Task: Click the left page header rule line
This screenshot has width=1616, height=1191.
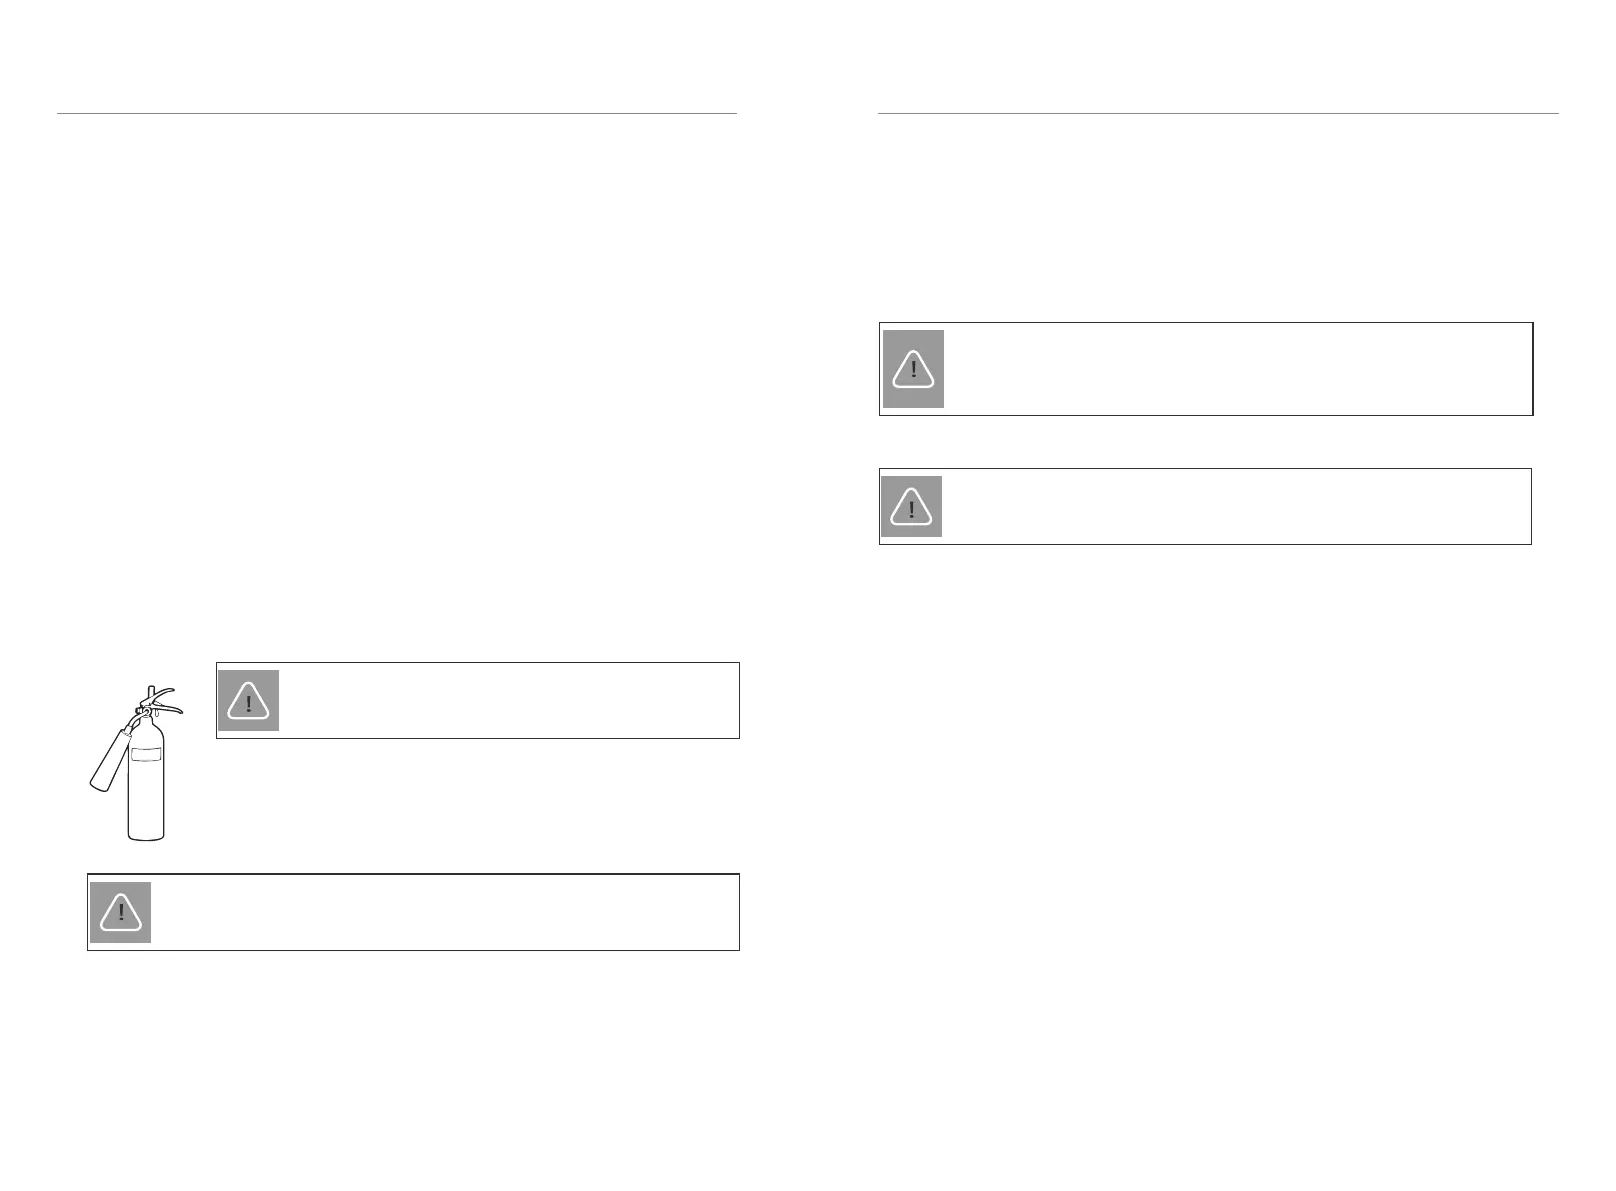Action: click(397, 113)
